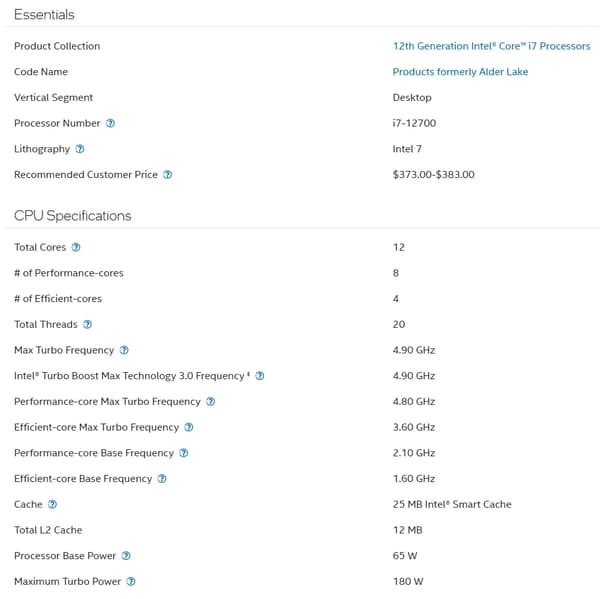Open the Products formerly Alder Lake link
600x599 pixels.
460,72
